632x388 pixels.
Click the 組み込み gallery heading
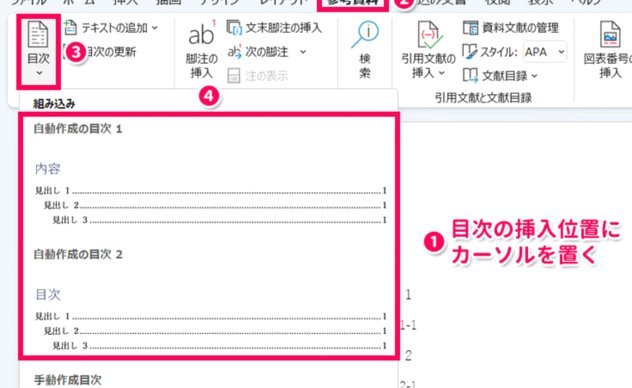pyautogui.click(x=54, y=104)
